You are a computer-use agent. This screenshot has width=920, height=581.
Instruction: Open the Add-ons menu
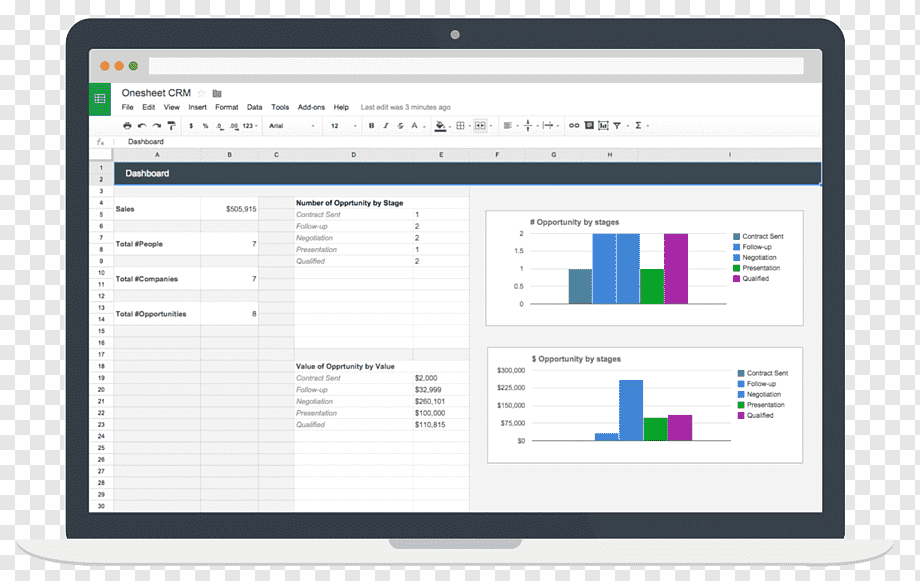[311, 107]
